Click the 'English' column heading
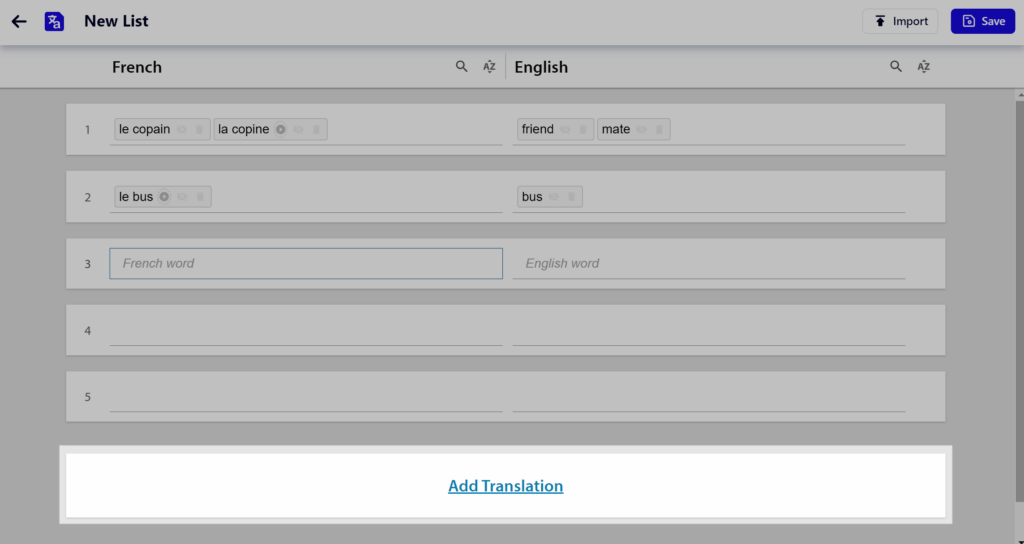Screen dimensions: 1024x544 point(541,67)
